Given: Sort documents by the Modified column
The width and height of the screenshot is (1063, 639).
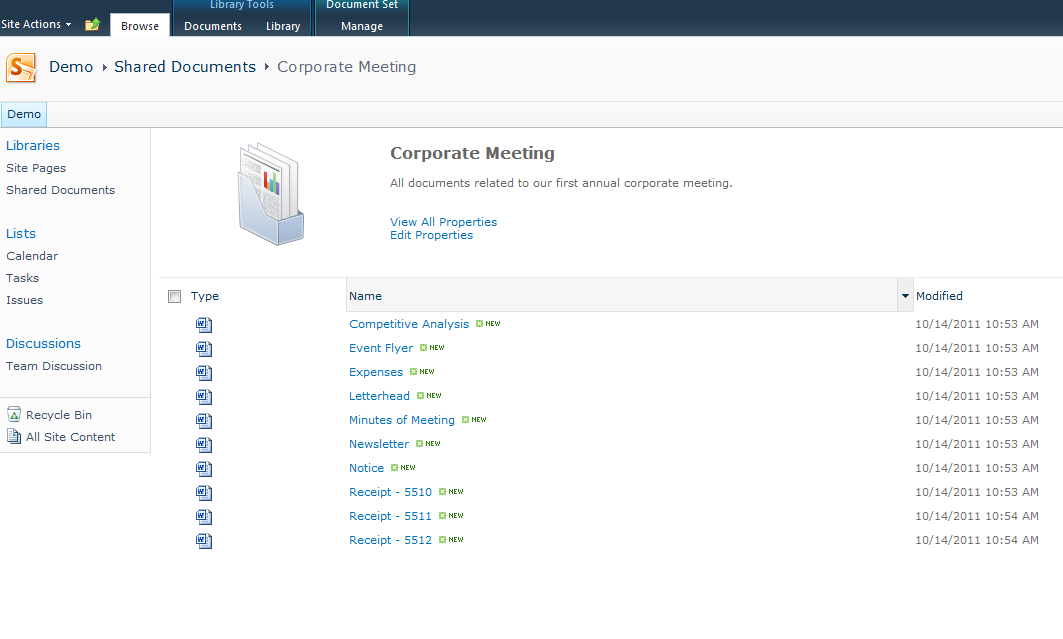Looking at the screenshot, I should (x=939, y=296).
